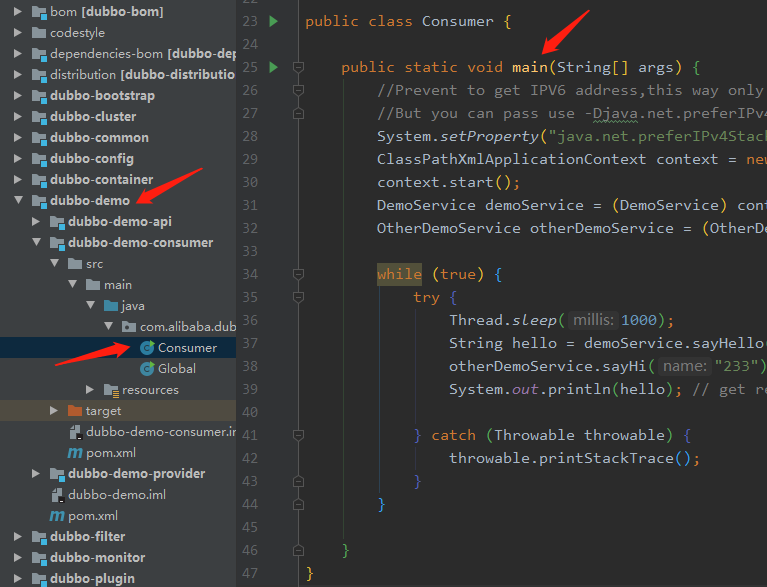Viewport: 767px width, 587px height.
Task: Click the "233" string literal
Action: coord(736,366)
